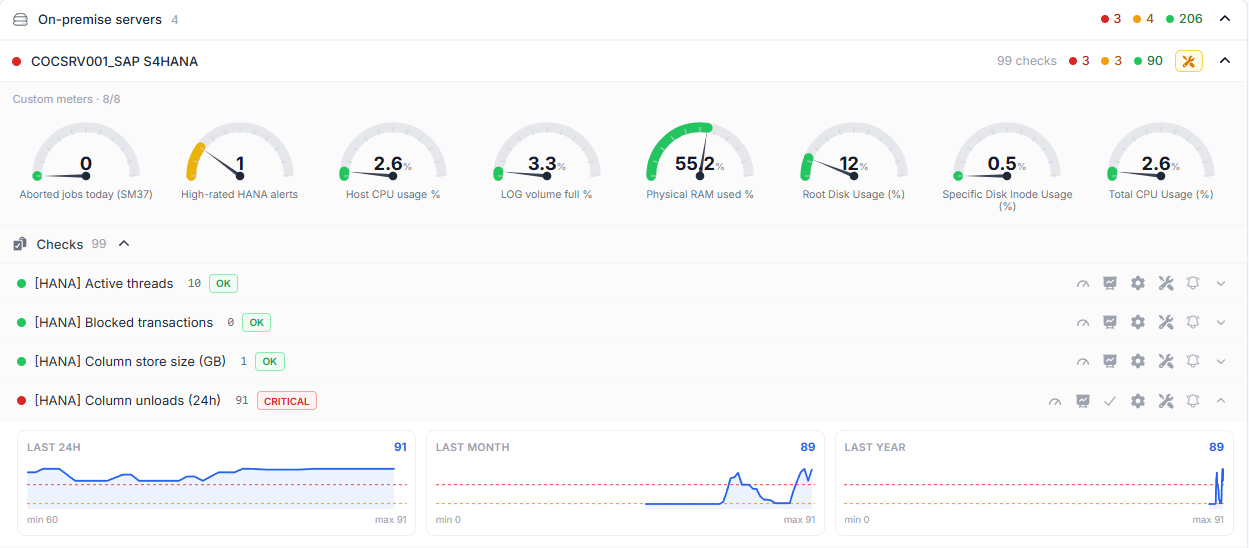Open chart board icon for Active threads
1249x548 pixels.
click(1110, 283)
